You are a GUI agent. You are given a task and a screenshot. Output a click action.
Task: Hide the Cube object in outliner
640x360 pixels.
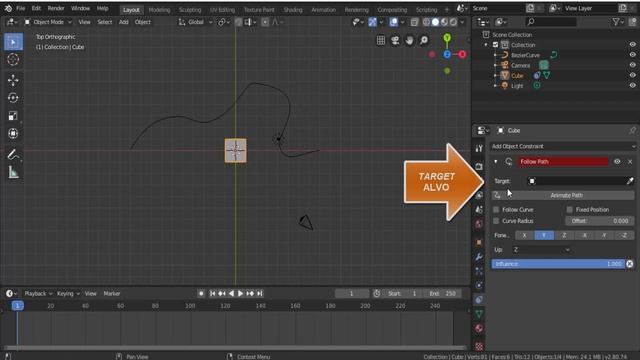pyautogui.click(x=632, y=76)
